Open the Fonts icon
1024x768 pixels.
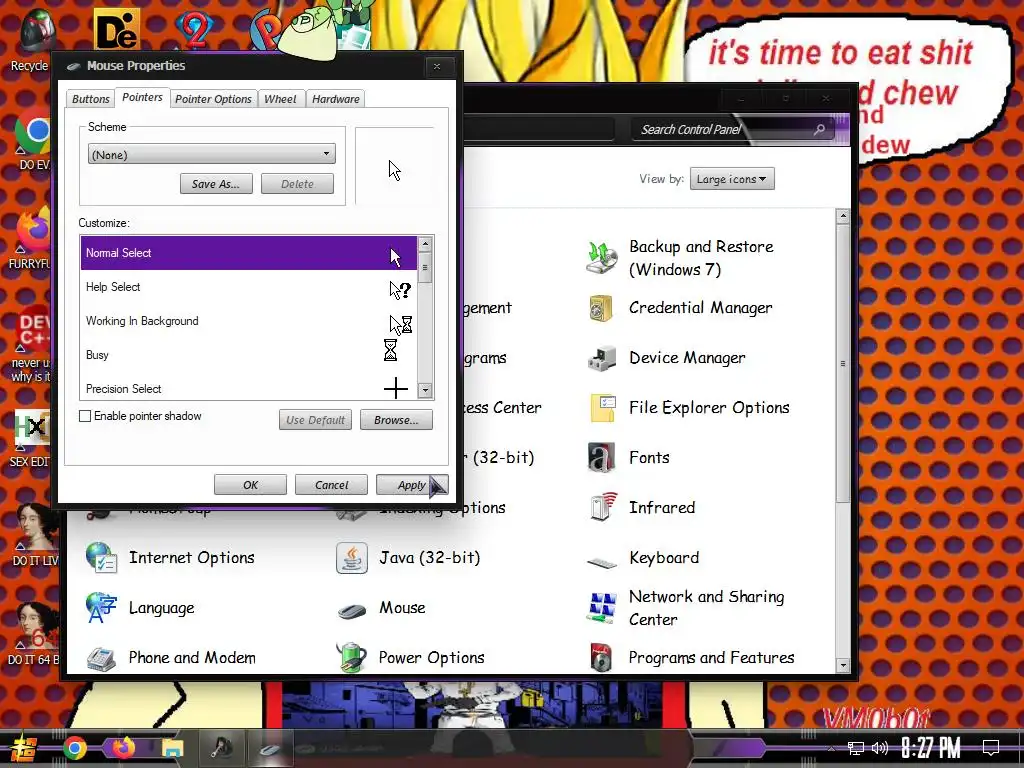[x=601, y=457]
